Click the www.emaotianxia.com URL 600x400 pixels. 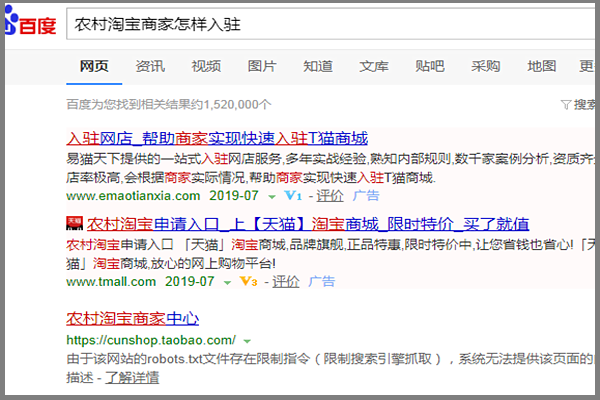(x=133, y=196)
